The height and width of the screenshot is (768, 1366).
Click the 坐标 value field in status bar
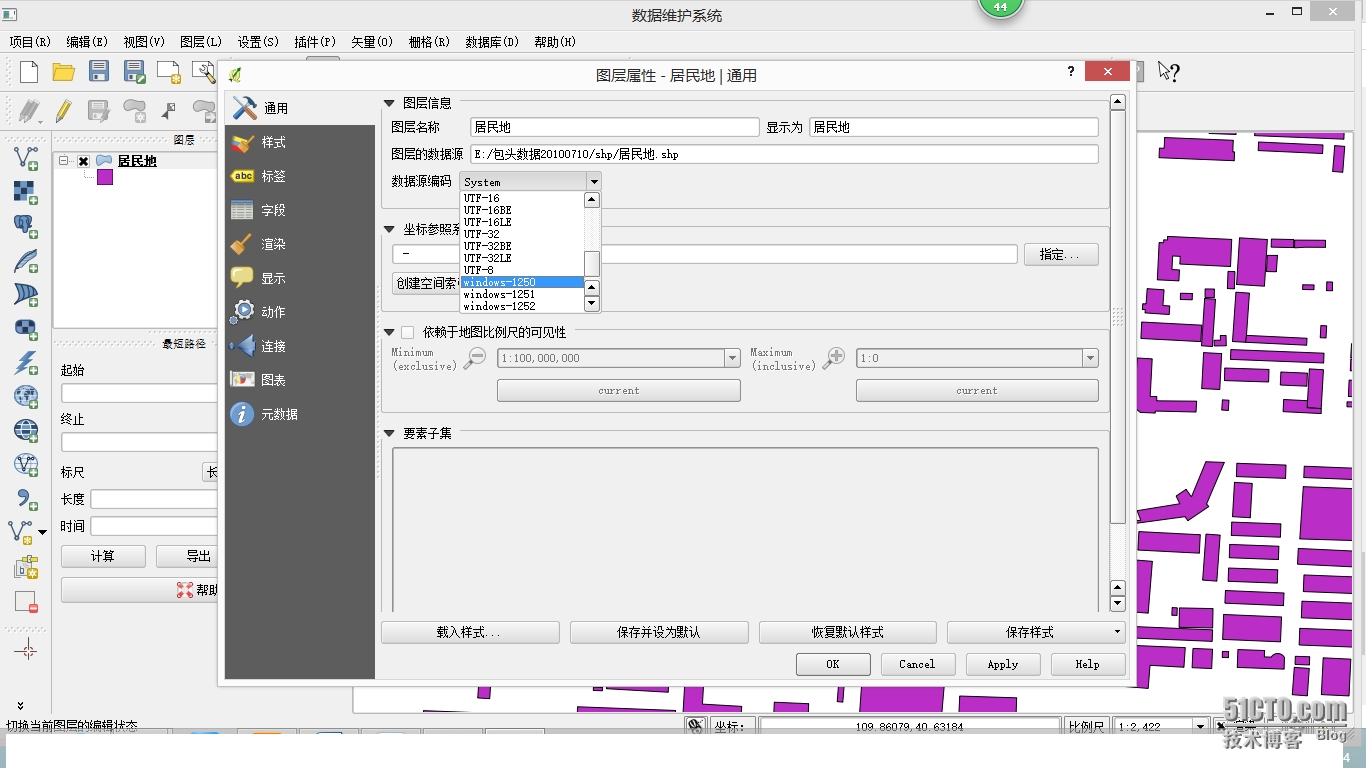coord(909,726)
